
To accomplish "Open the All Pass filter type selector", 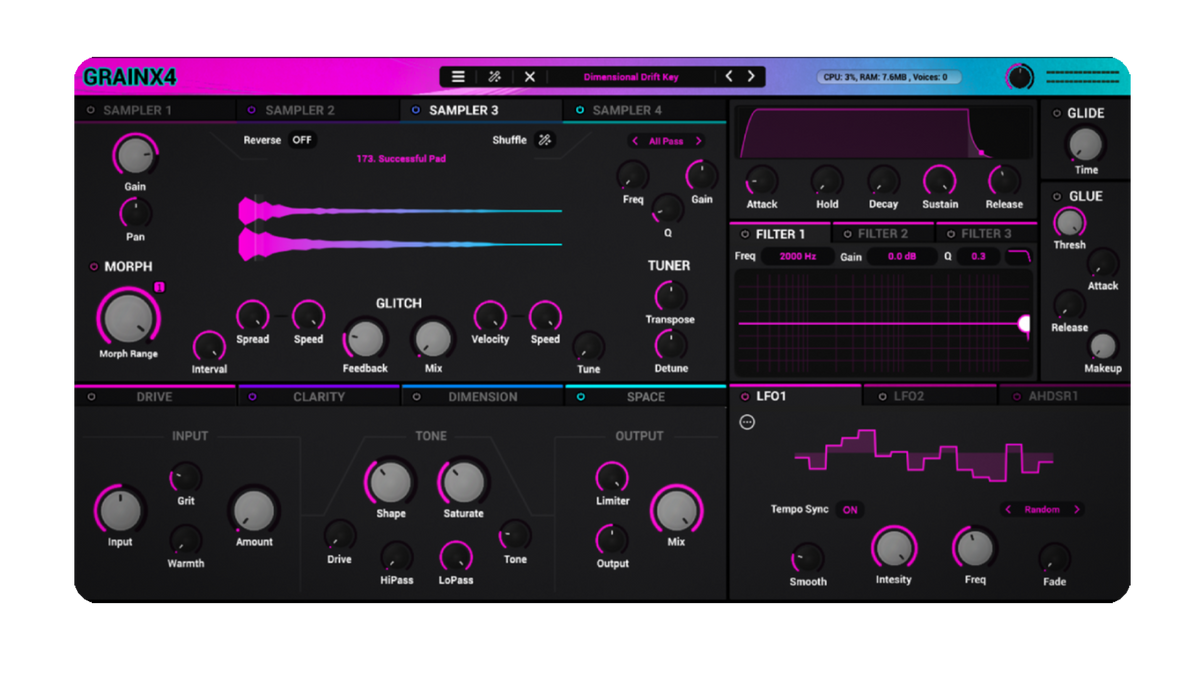I will pos(666,141).
